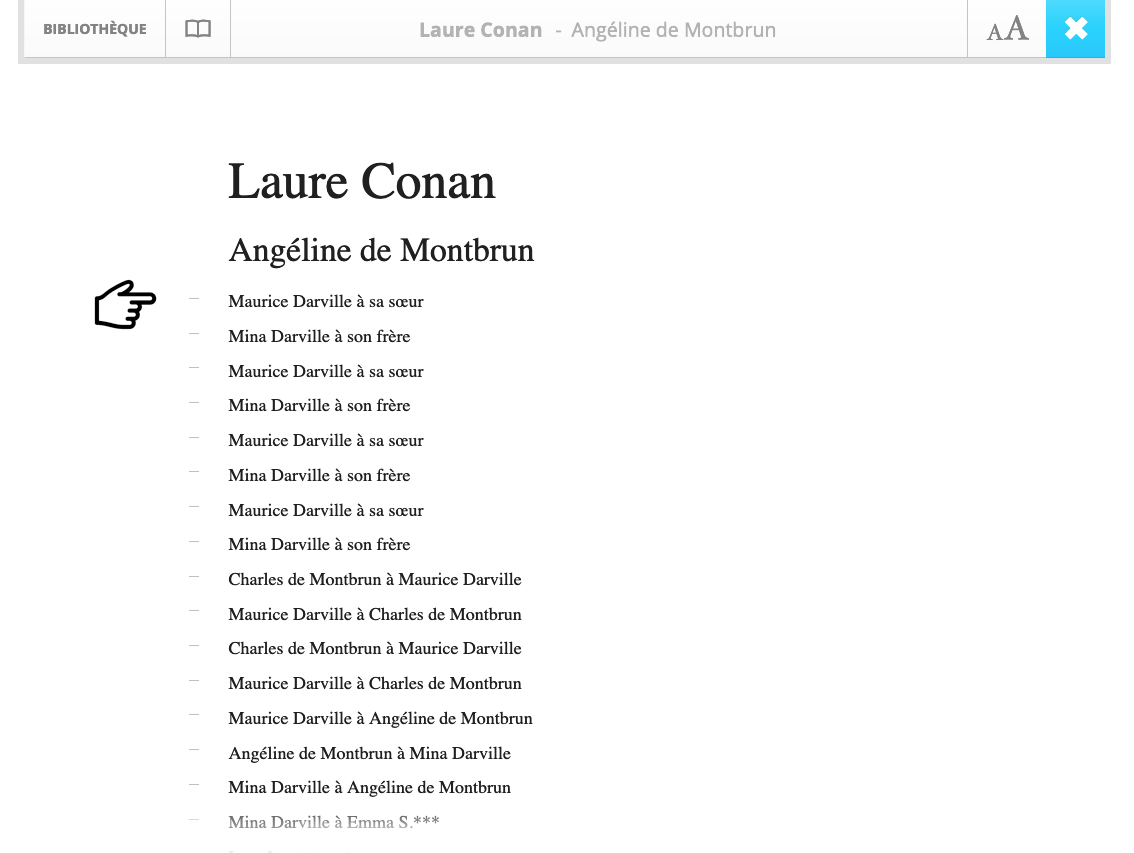The image size is (1134, 853).
Task: Open last 'Maurice Darville à sa sœur' chapter
Action: (325, 511)
